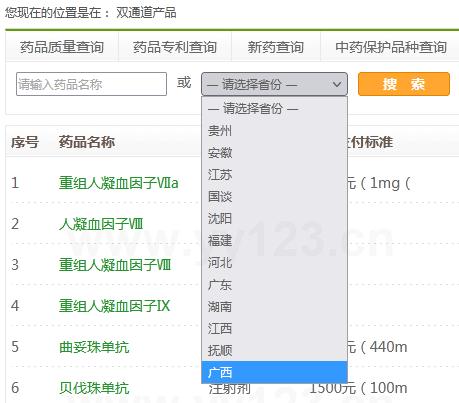Select 湖南 from the list

pos(274,307)
